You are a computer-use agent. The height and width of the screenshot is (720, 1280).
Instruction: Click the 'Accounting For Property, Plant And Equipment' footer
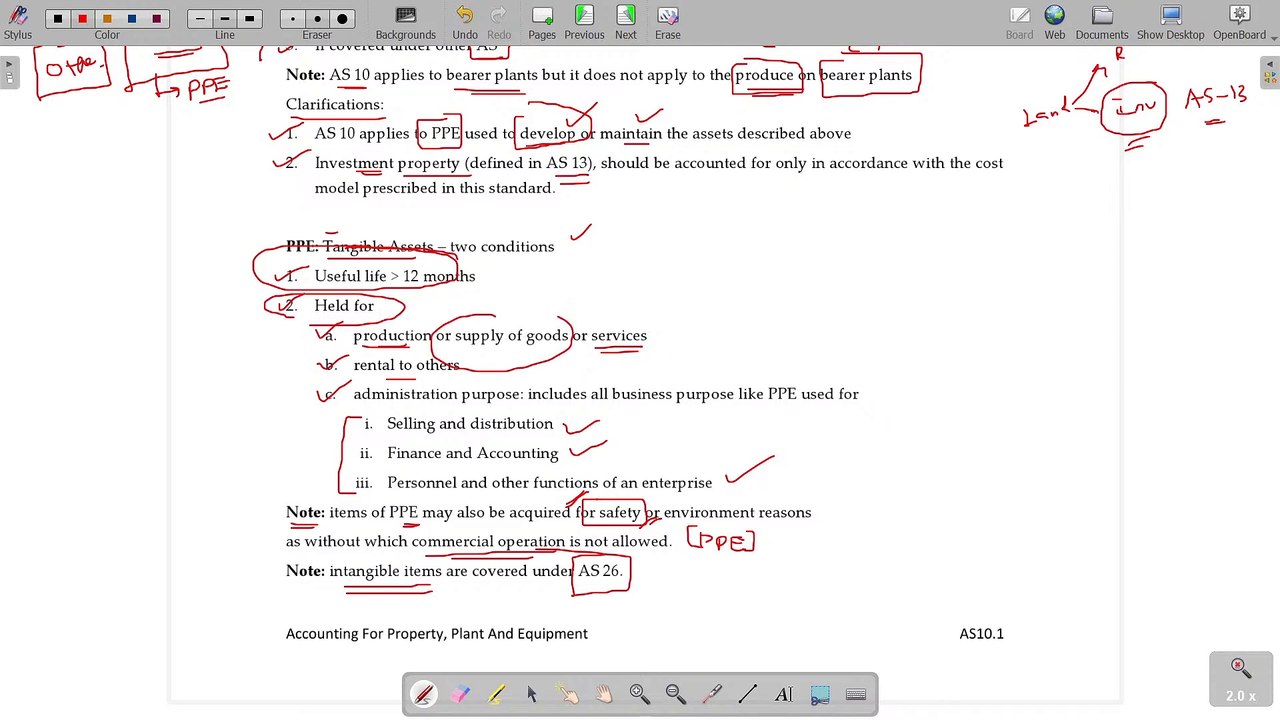coord(437,634)
